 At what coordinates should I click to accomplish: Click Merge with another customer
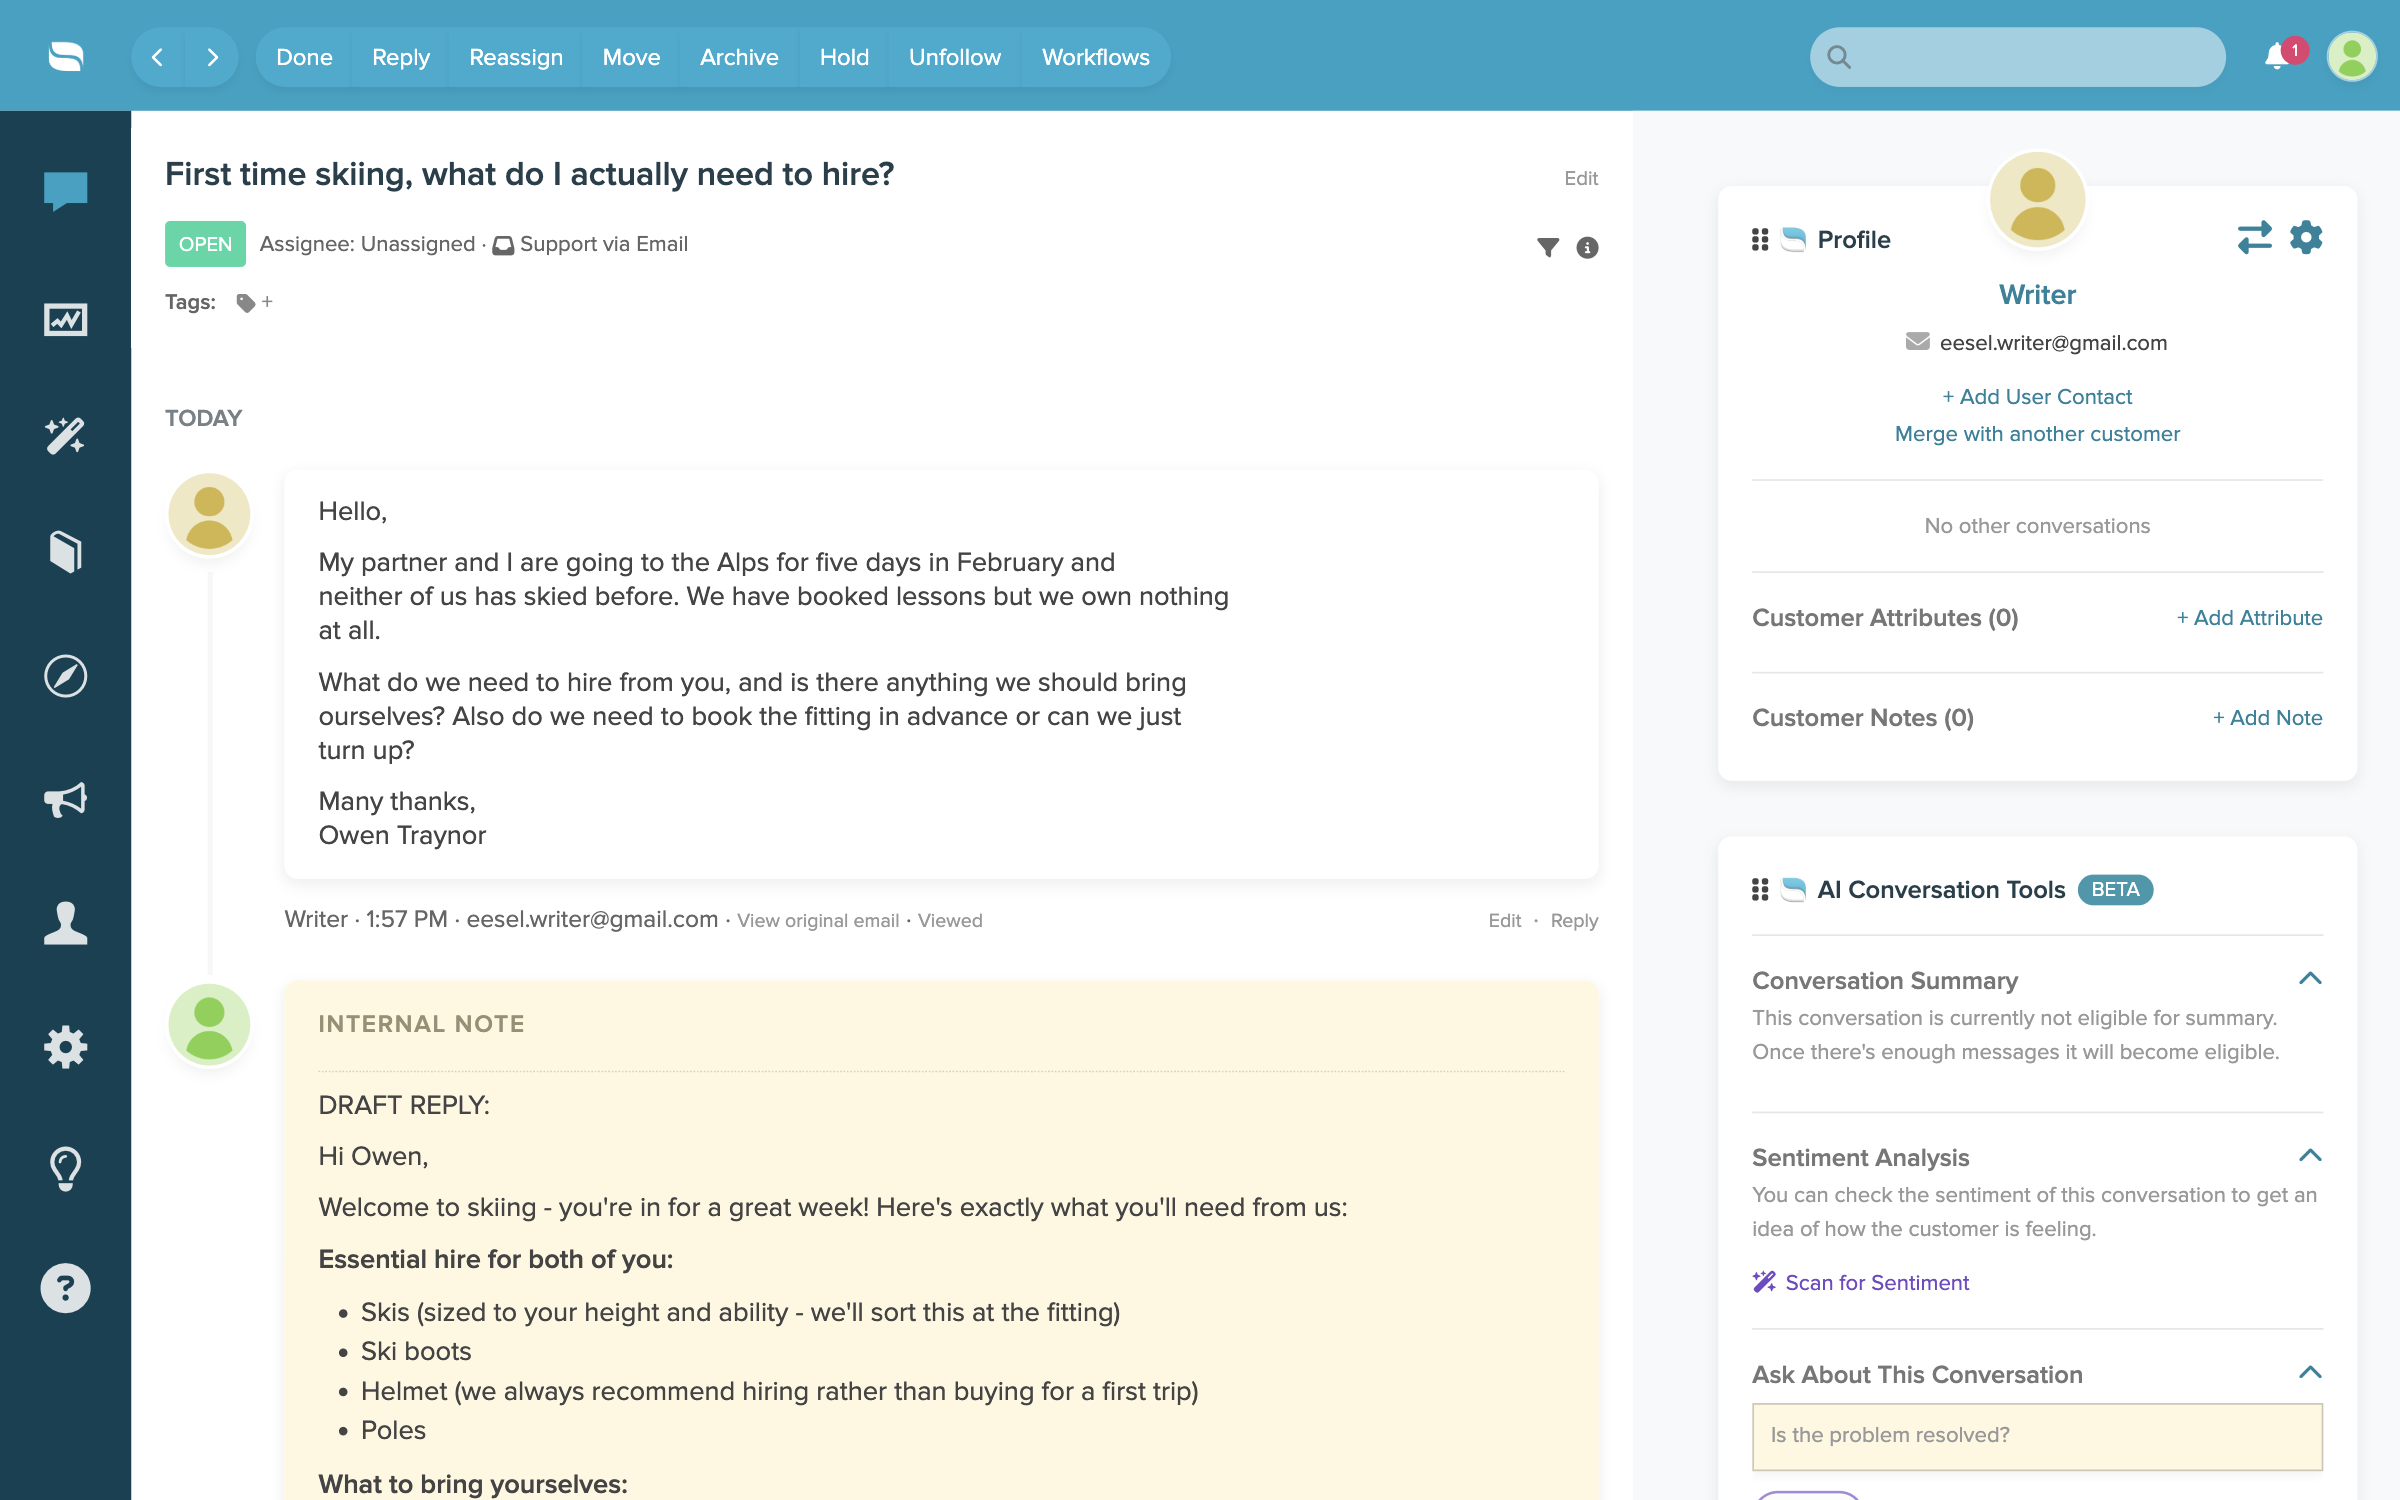pos(2037,434)
